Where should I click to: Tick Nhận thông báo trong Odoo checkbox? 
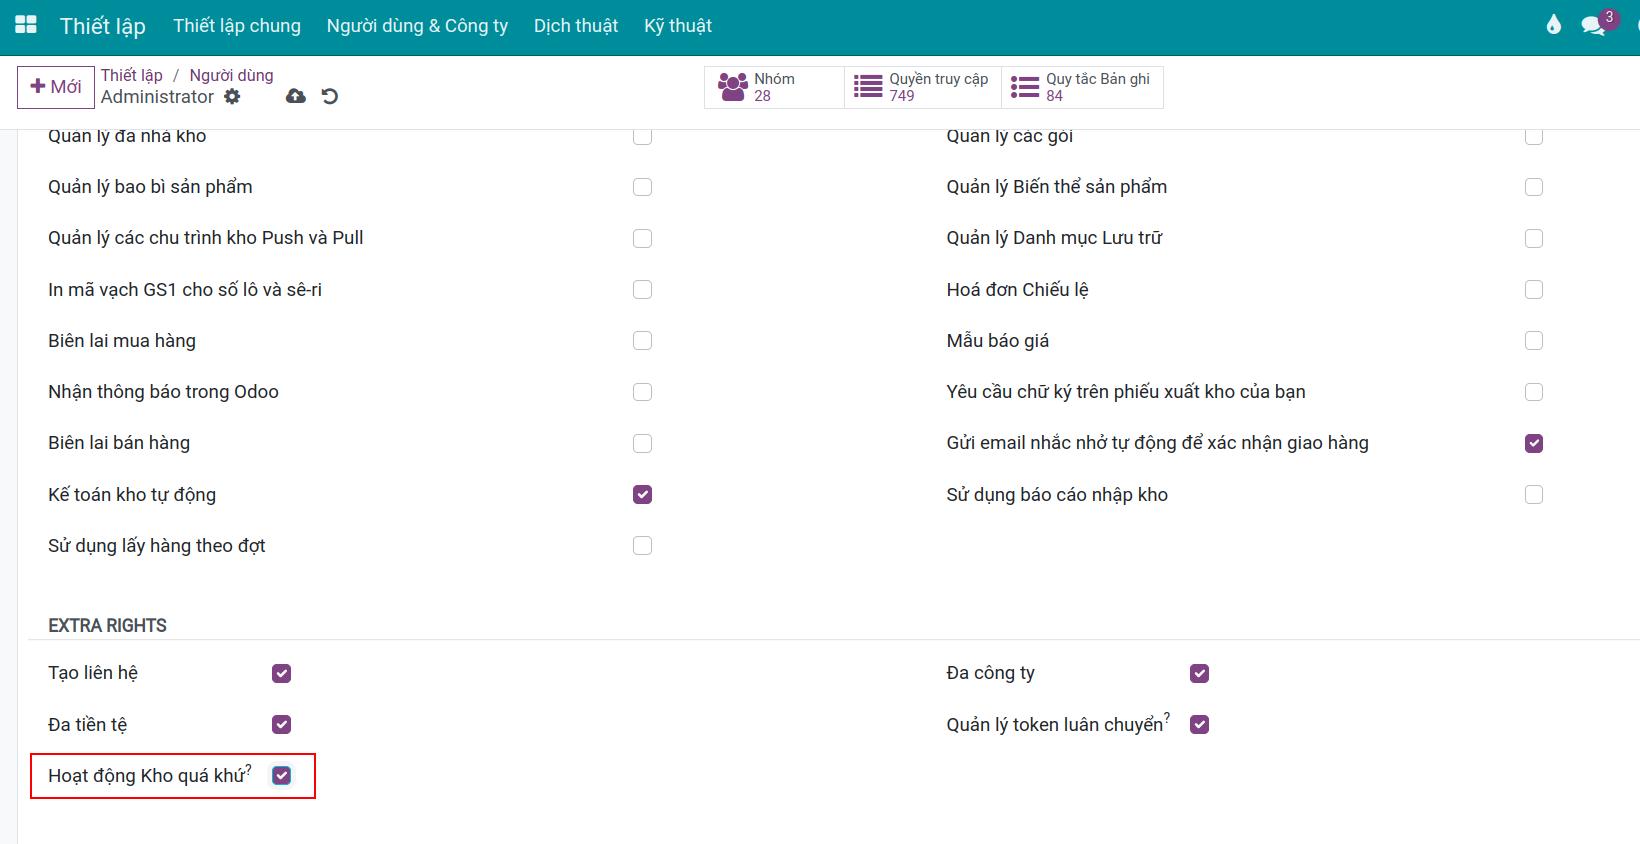click(x=642, y=392)
